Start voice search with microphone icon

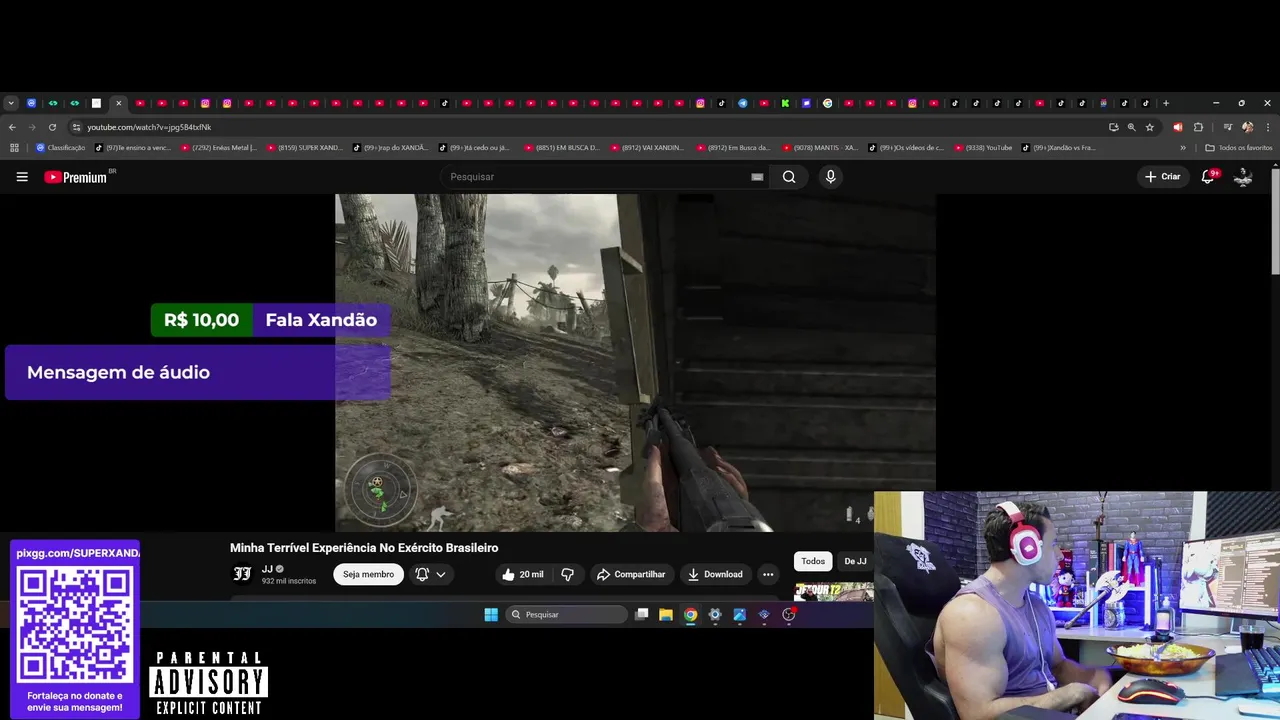(x=830, y=177)
